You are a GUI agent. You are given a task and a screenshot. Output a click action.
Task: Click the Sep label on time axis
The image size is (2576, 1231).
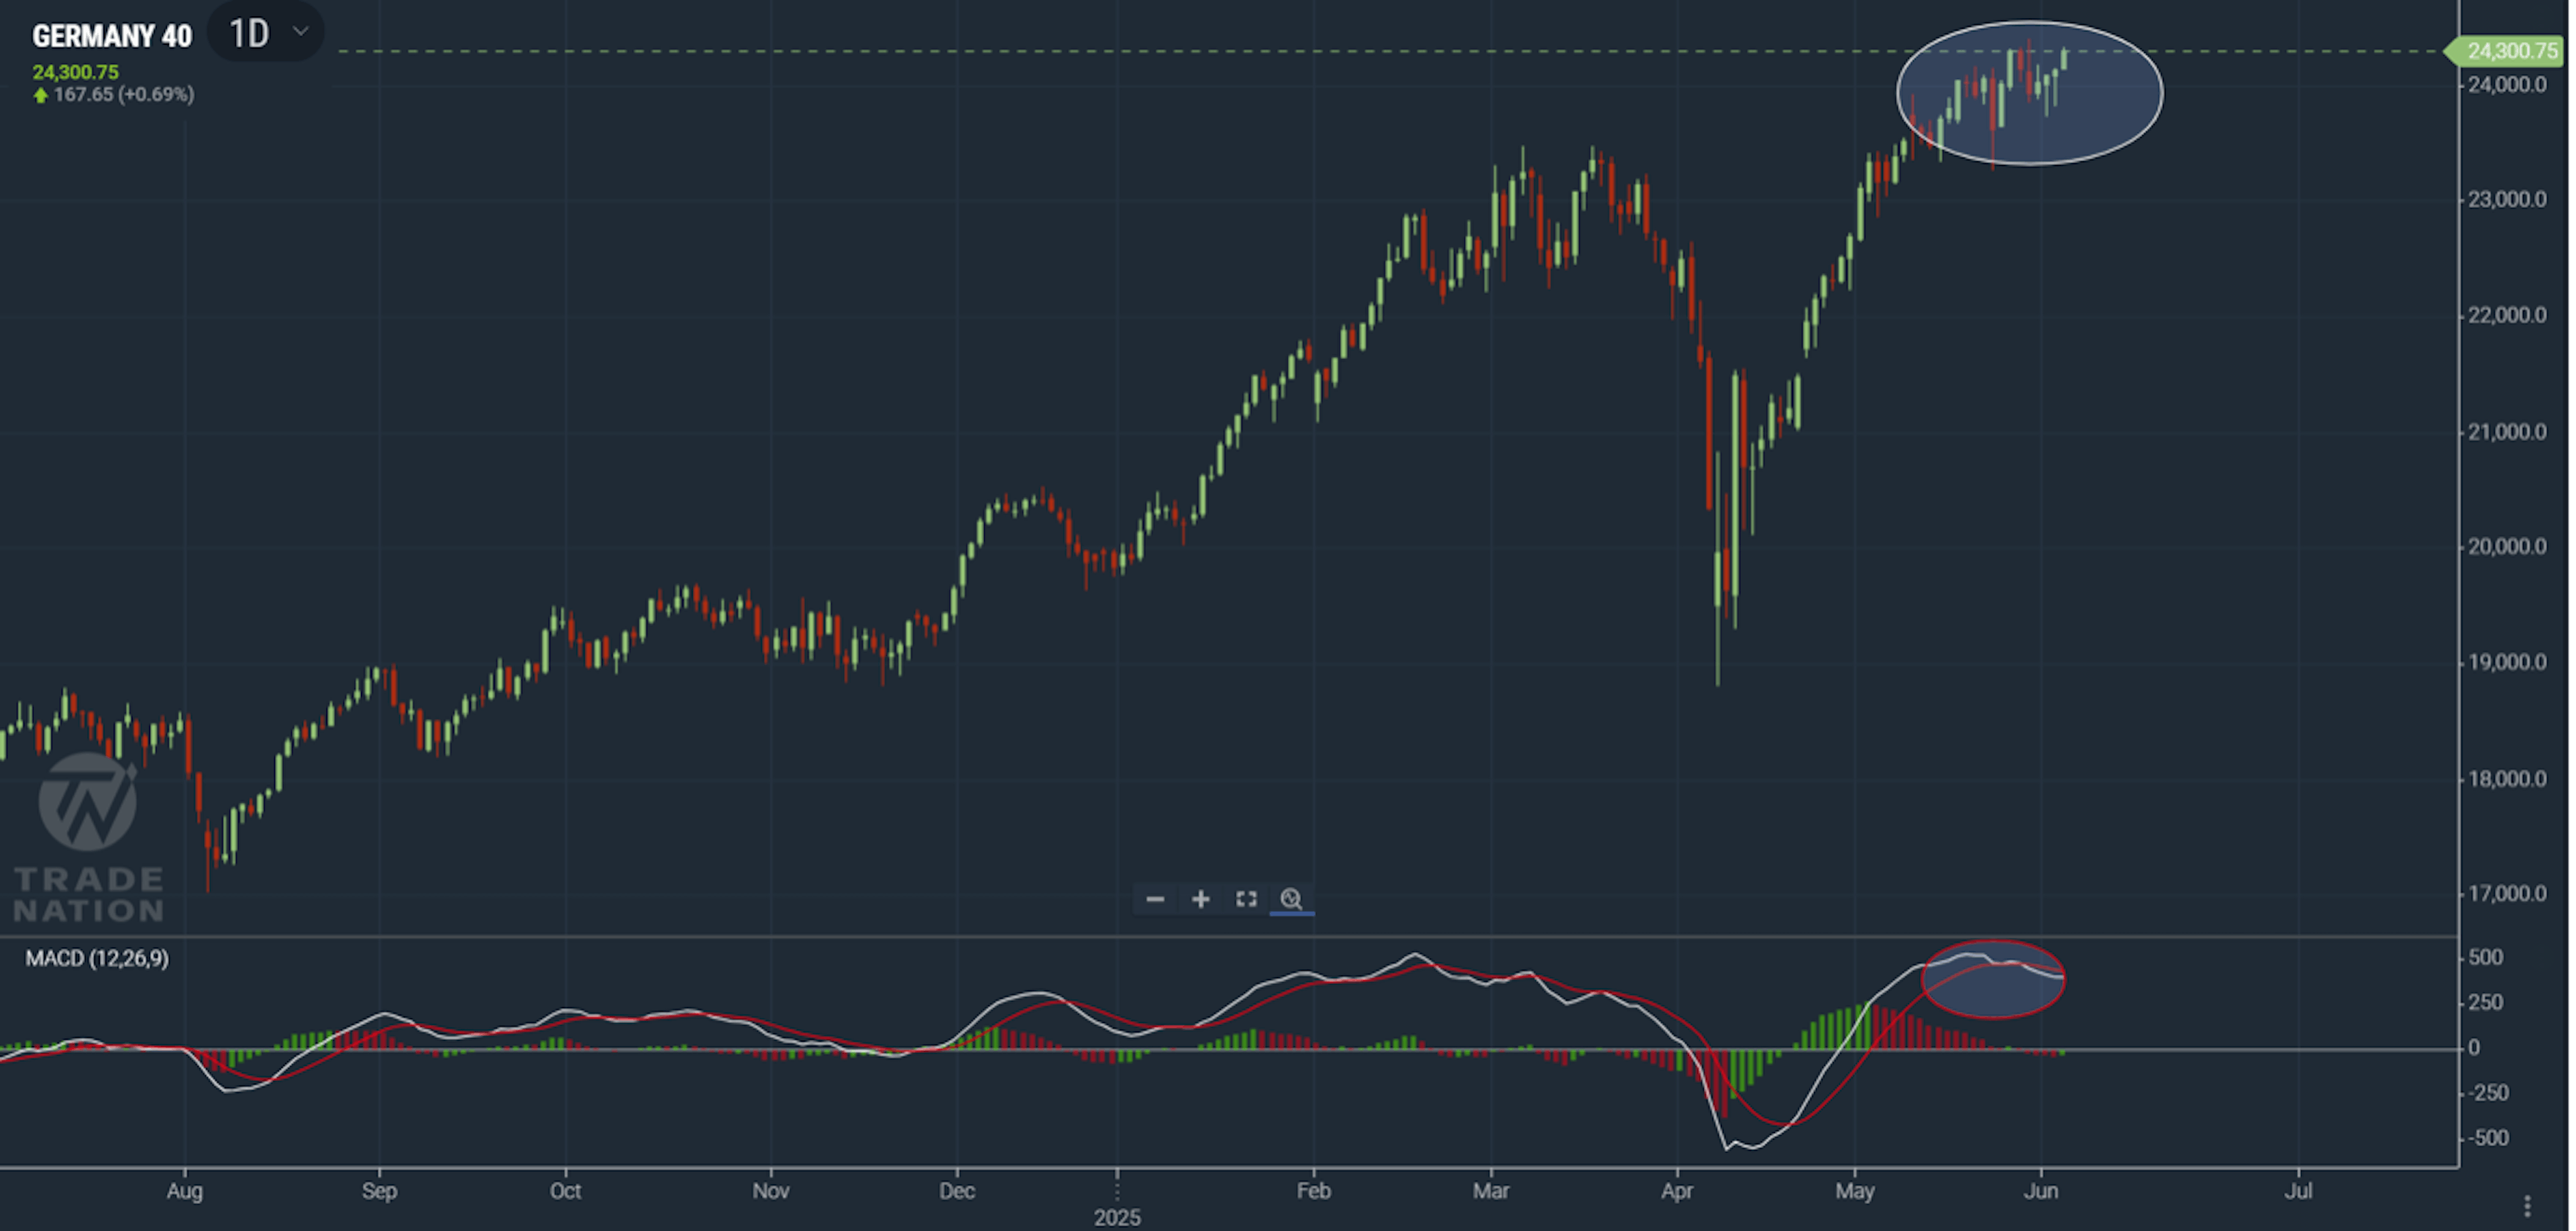click(x=379, y=1191)
